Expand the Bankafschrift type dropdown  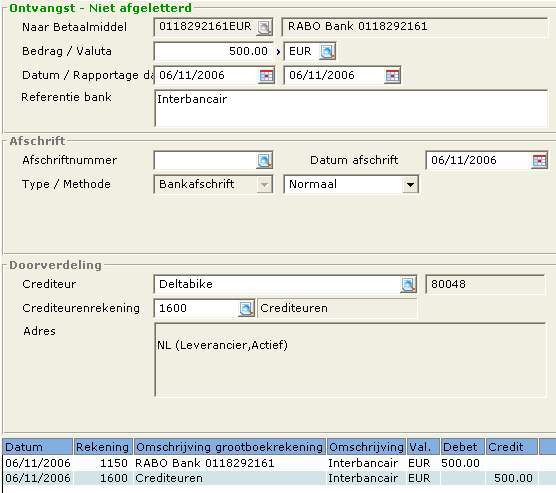click(x=264, y=185)
